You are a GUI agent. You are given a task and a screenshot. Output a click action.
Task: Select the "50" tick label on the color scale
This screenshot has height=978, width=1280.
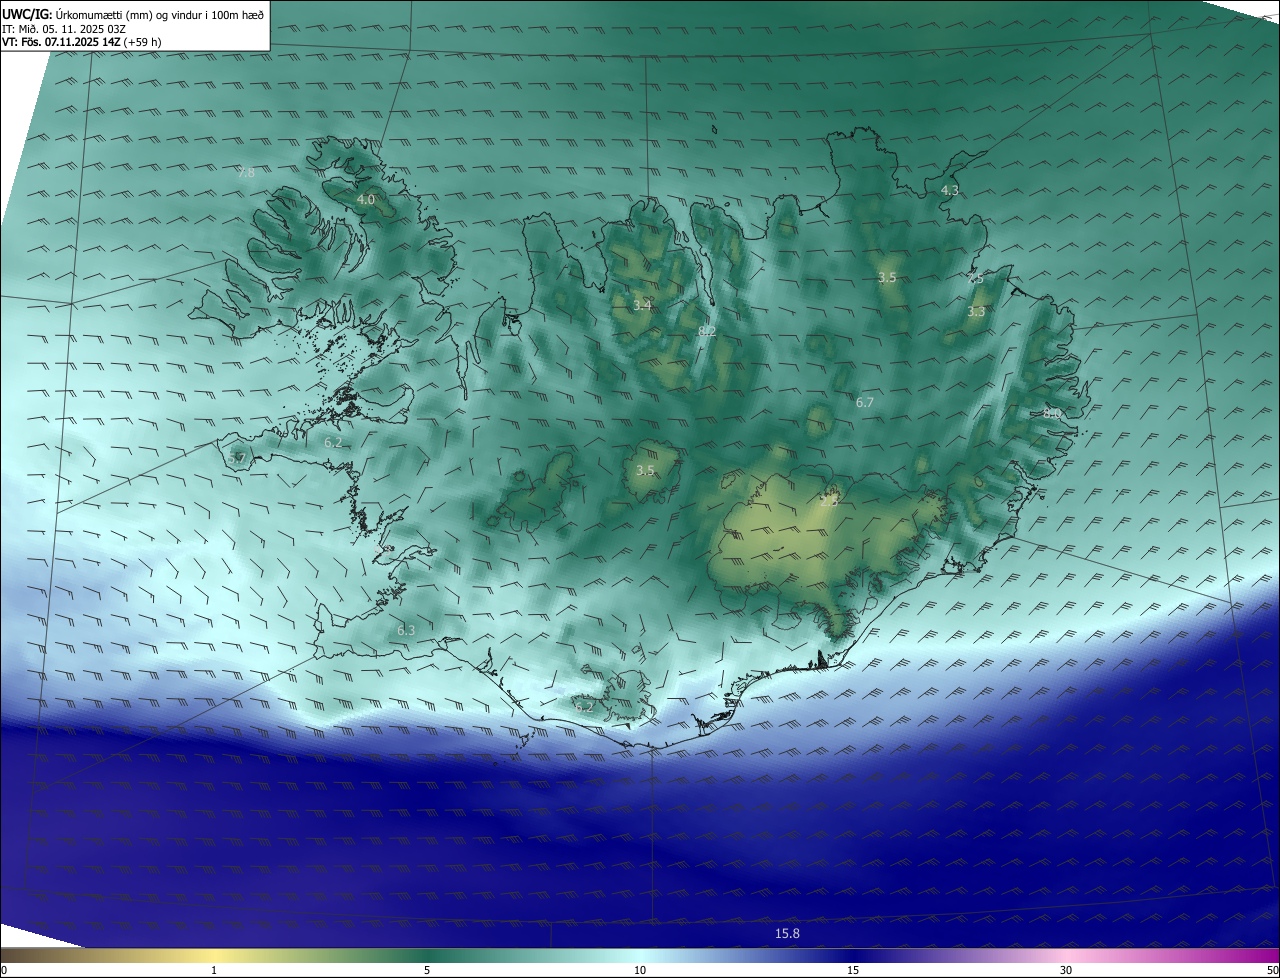(1272, 970)
